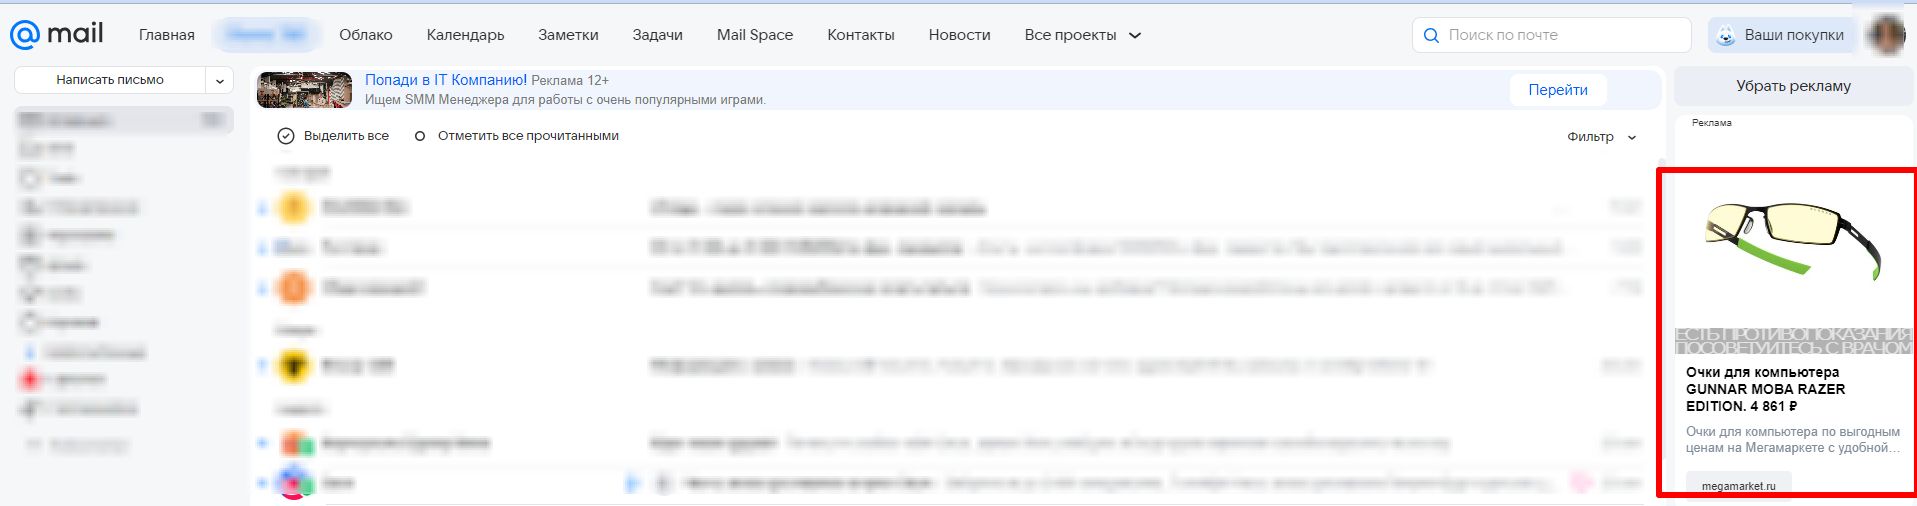
Task: Expand the arrow next to Написать письмо
Action: [x=220, y=81]
